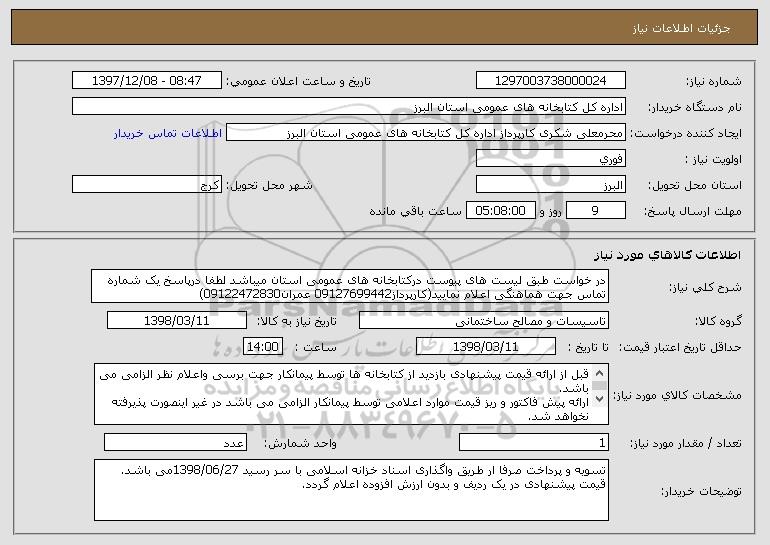Open the اطلاعات تماس خریدار link
This screenshot has height=545, width=770.
[168, 134]
